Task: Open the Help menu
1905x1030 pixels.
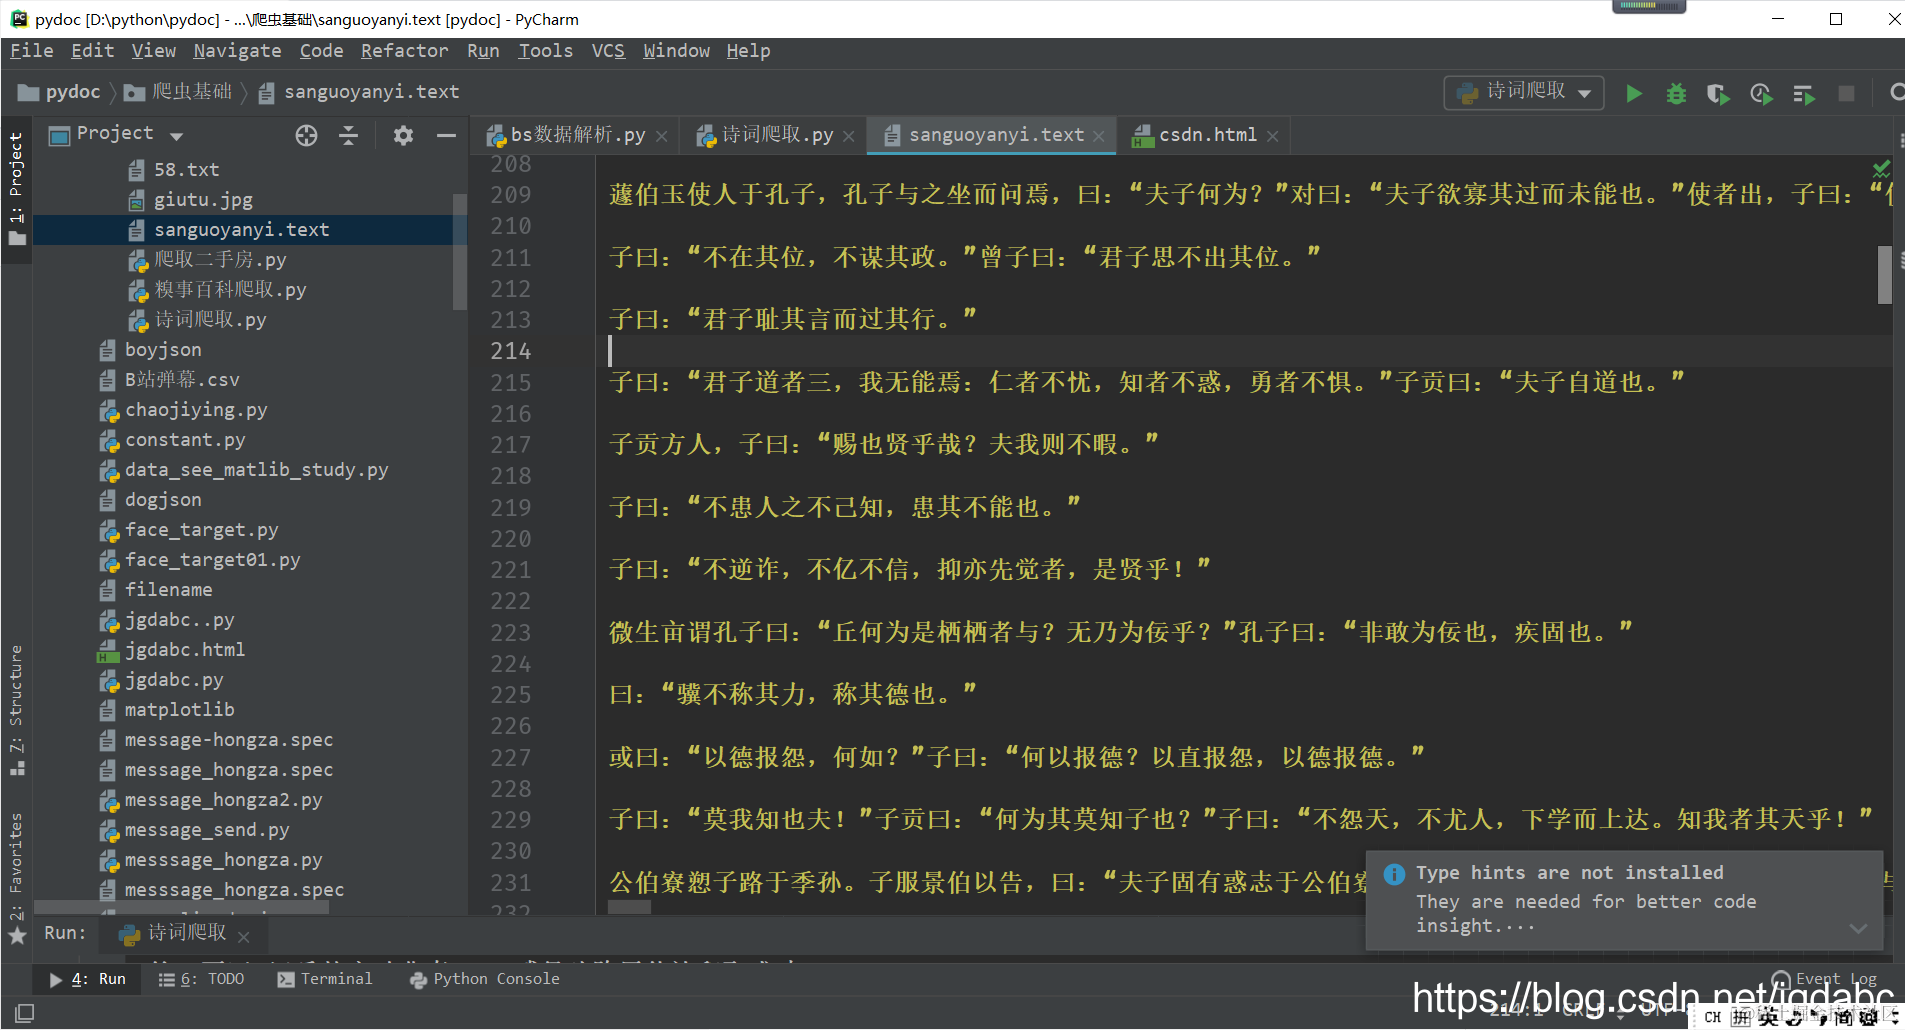Action: 748,51
